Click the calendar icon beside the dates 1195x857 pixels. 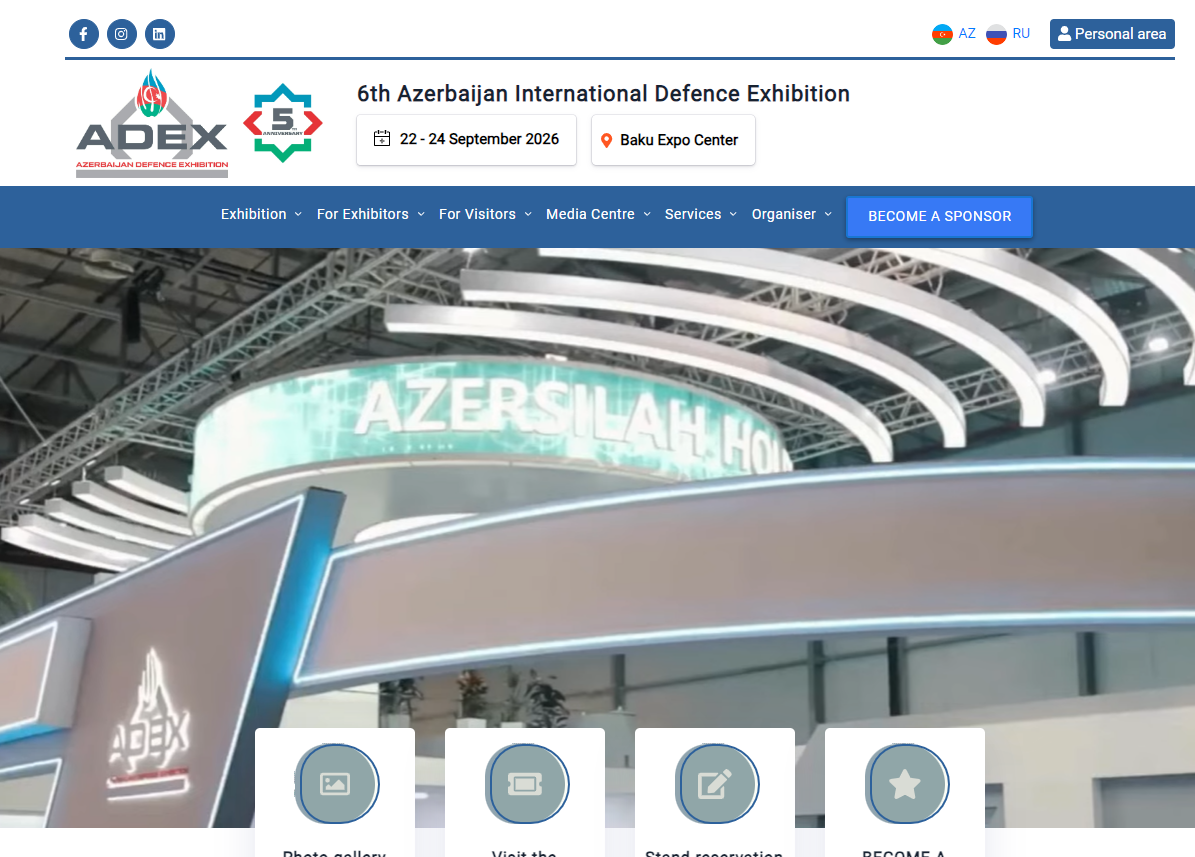coord(382,139)
